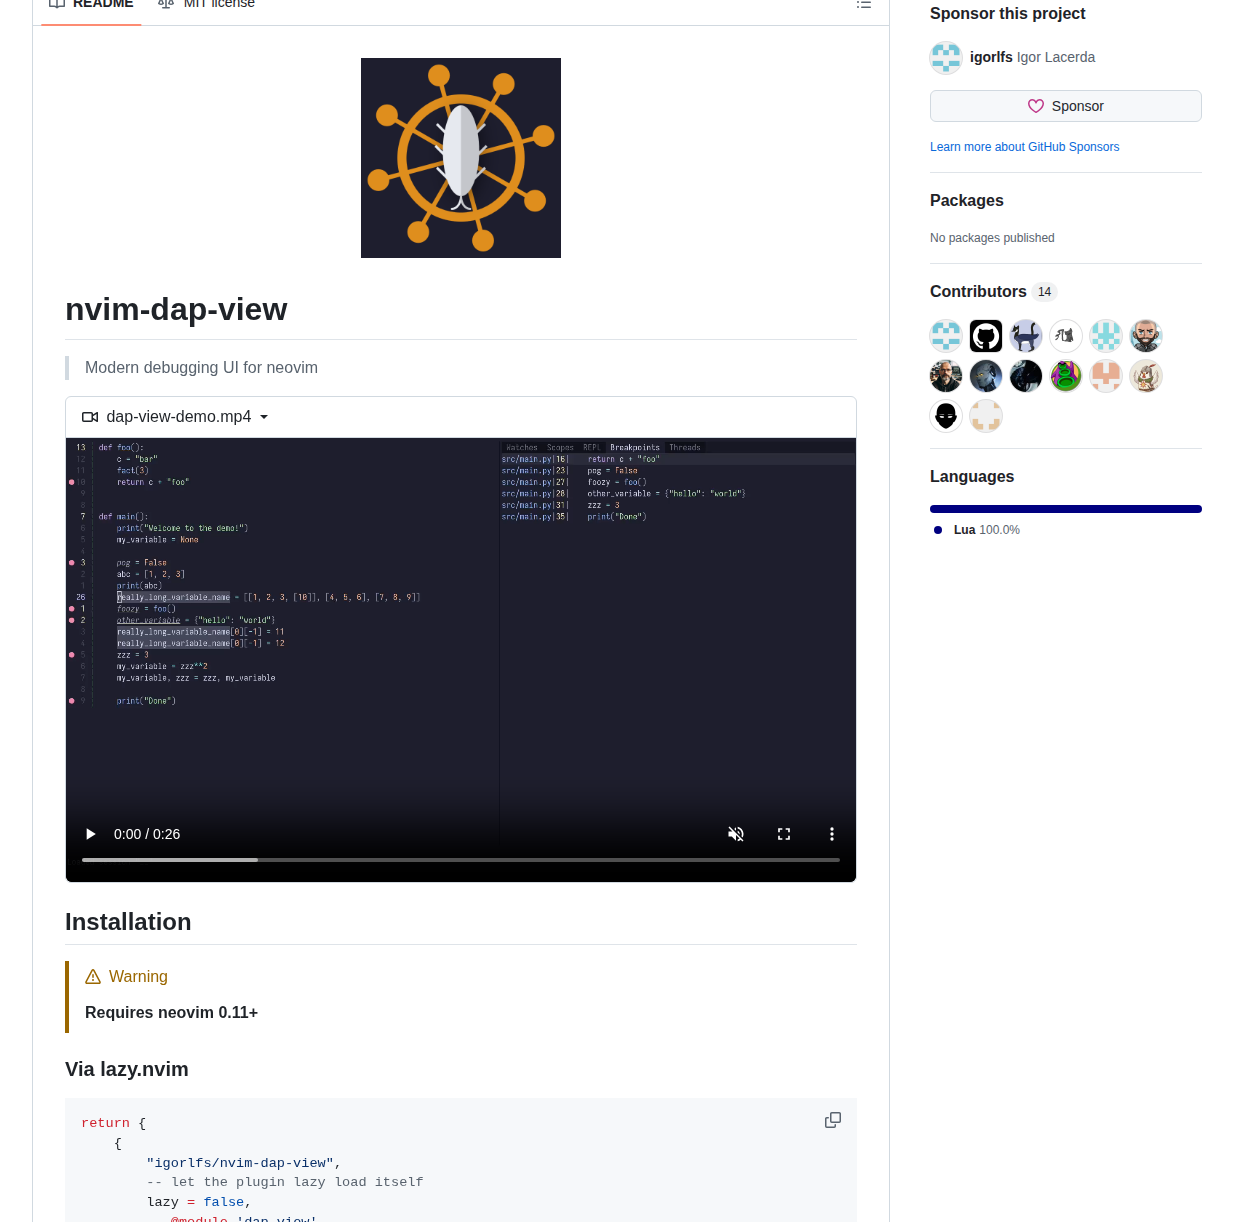
Task: Click the Modern debugging UI for neovim quote
Action: 201,368
